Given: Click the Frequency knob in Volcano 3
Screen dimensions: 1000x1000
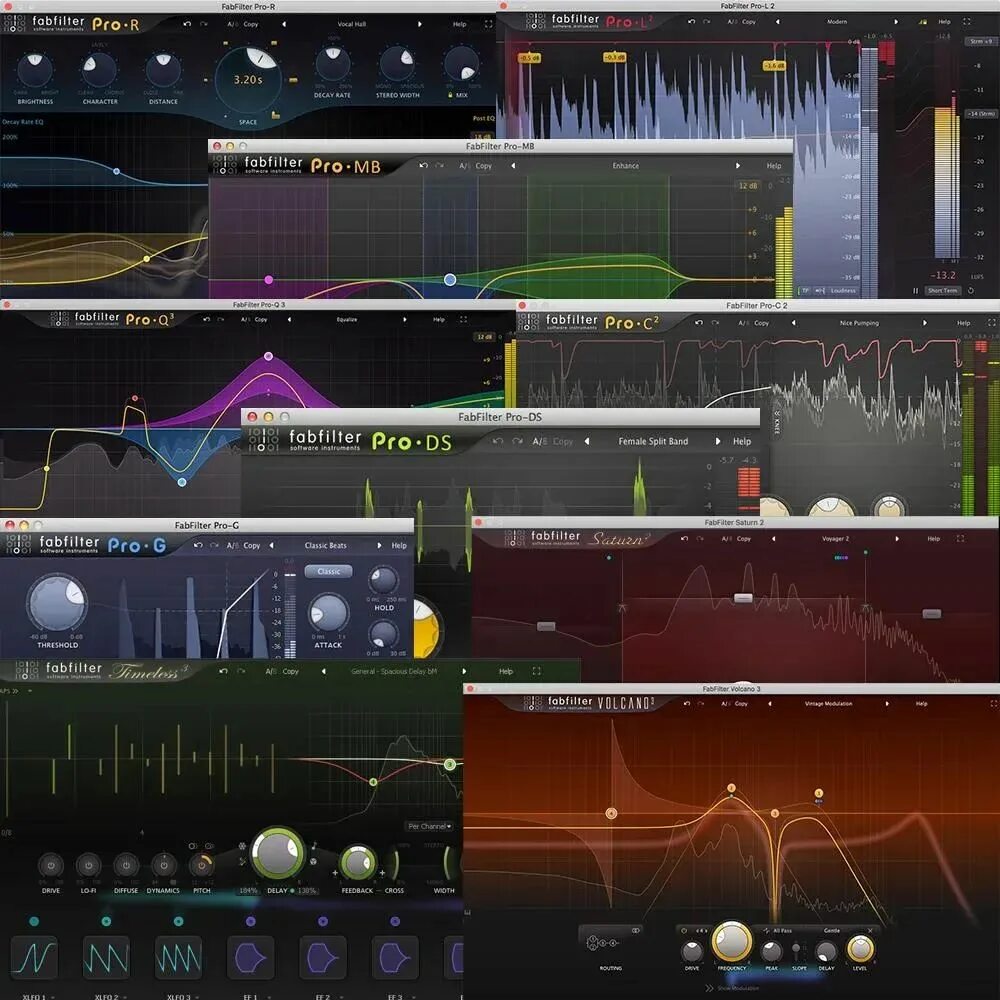Looking at the screenshot, I should (x=732, y=941).
